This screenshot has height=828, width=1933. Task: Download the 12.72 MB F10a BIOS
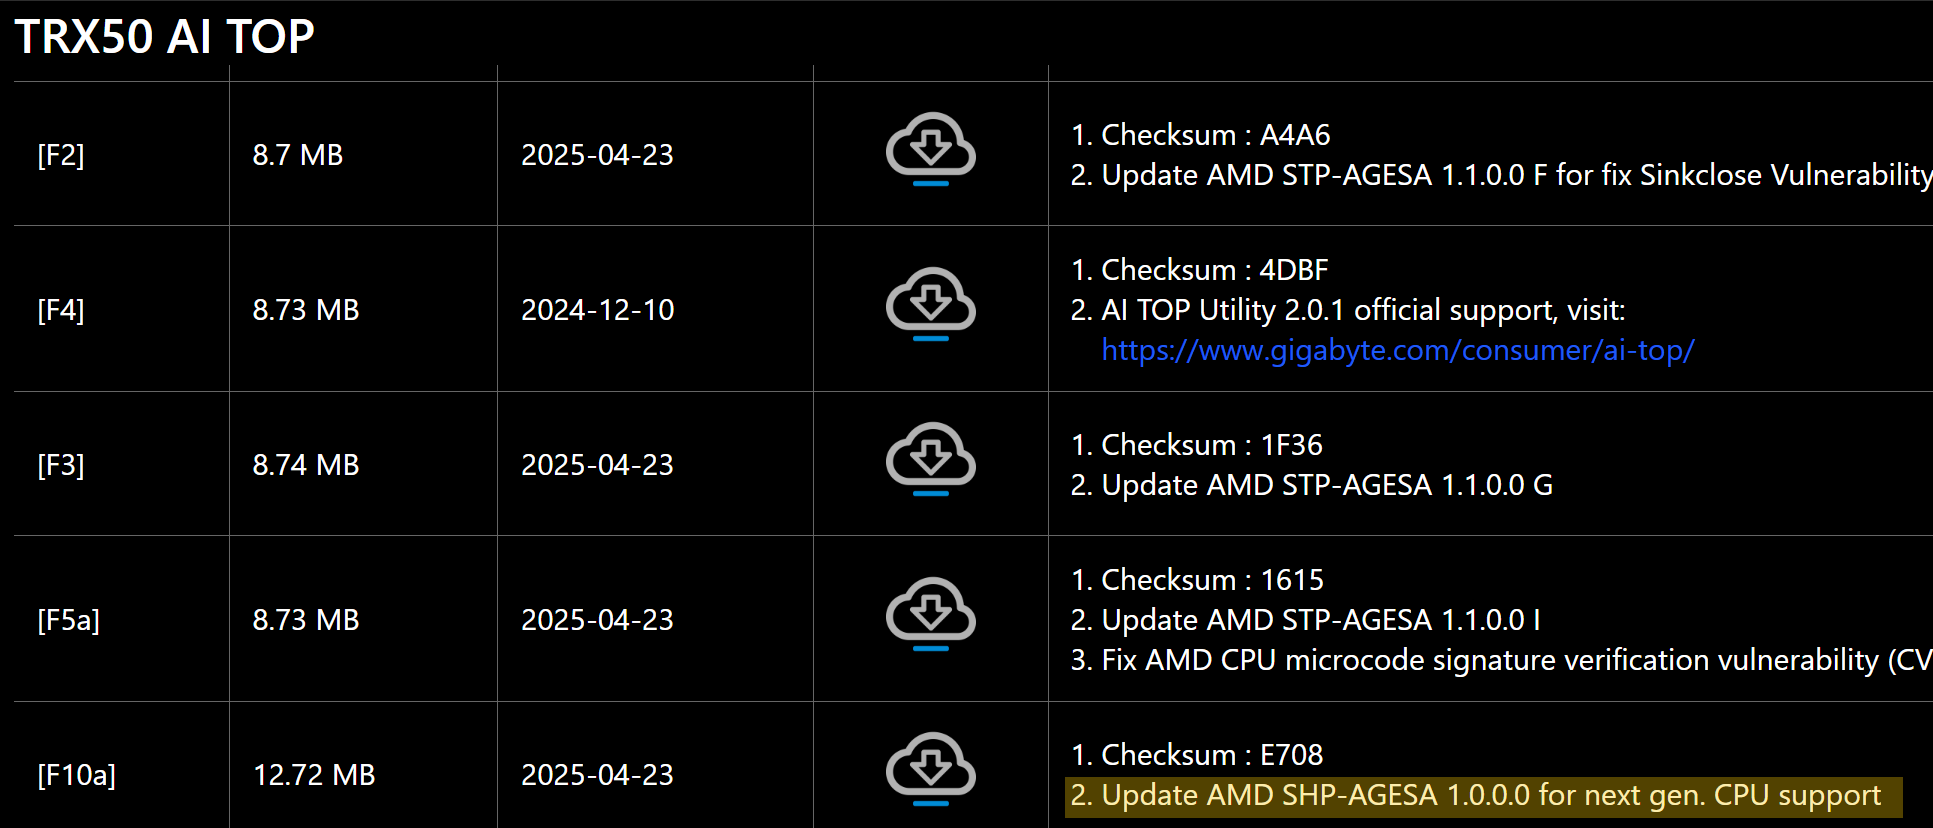pos(930,768)
